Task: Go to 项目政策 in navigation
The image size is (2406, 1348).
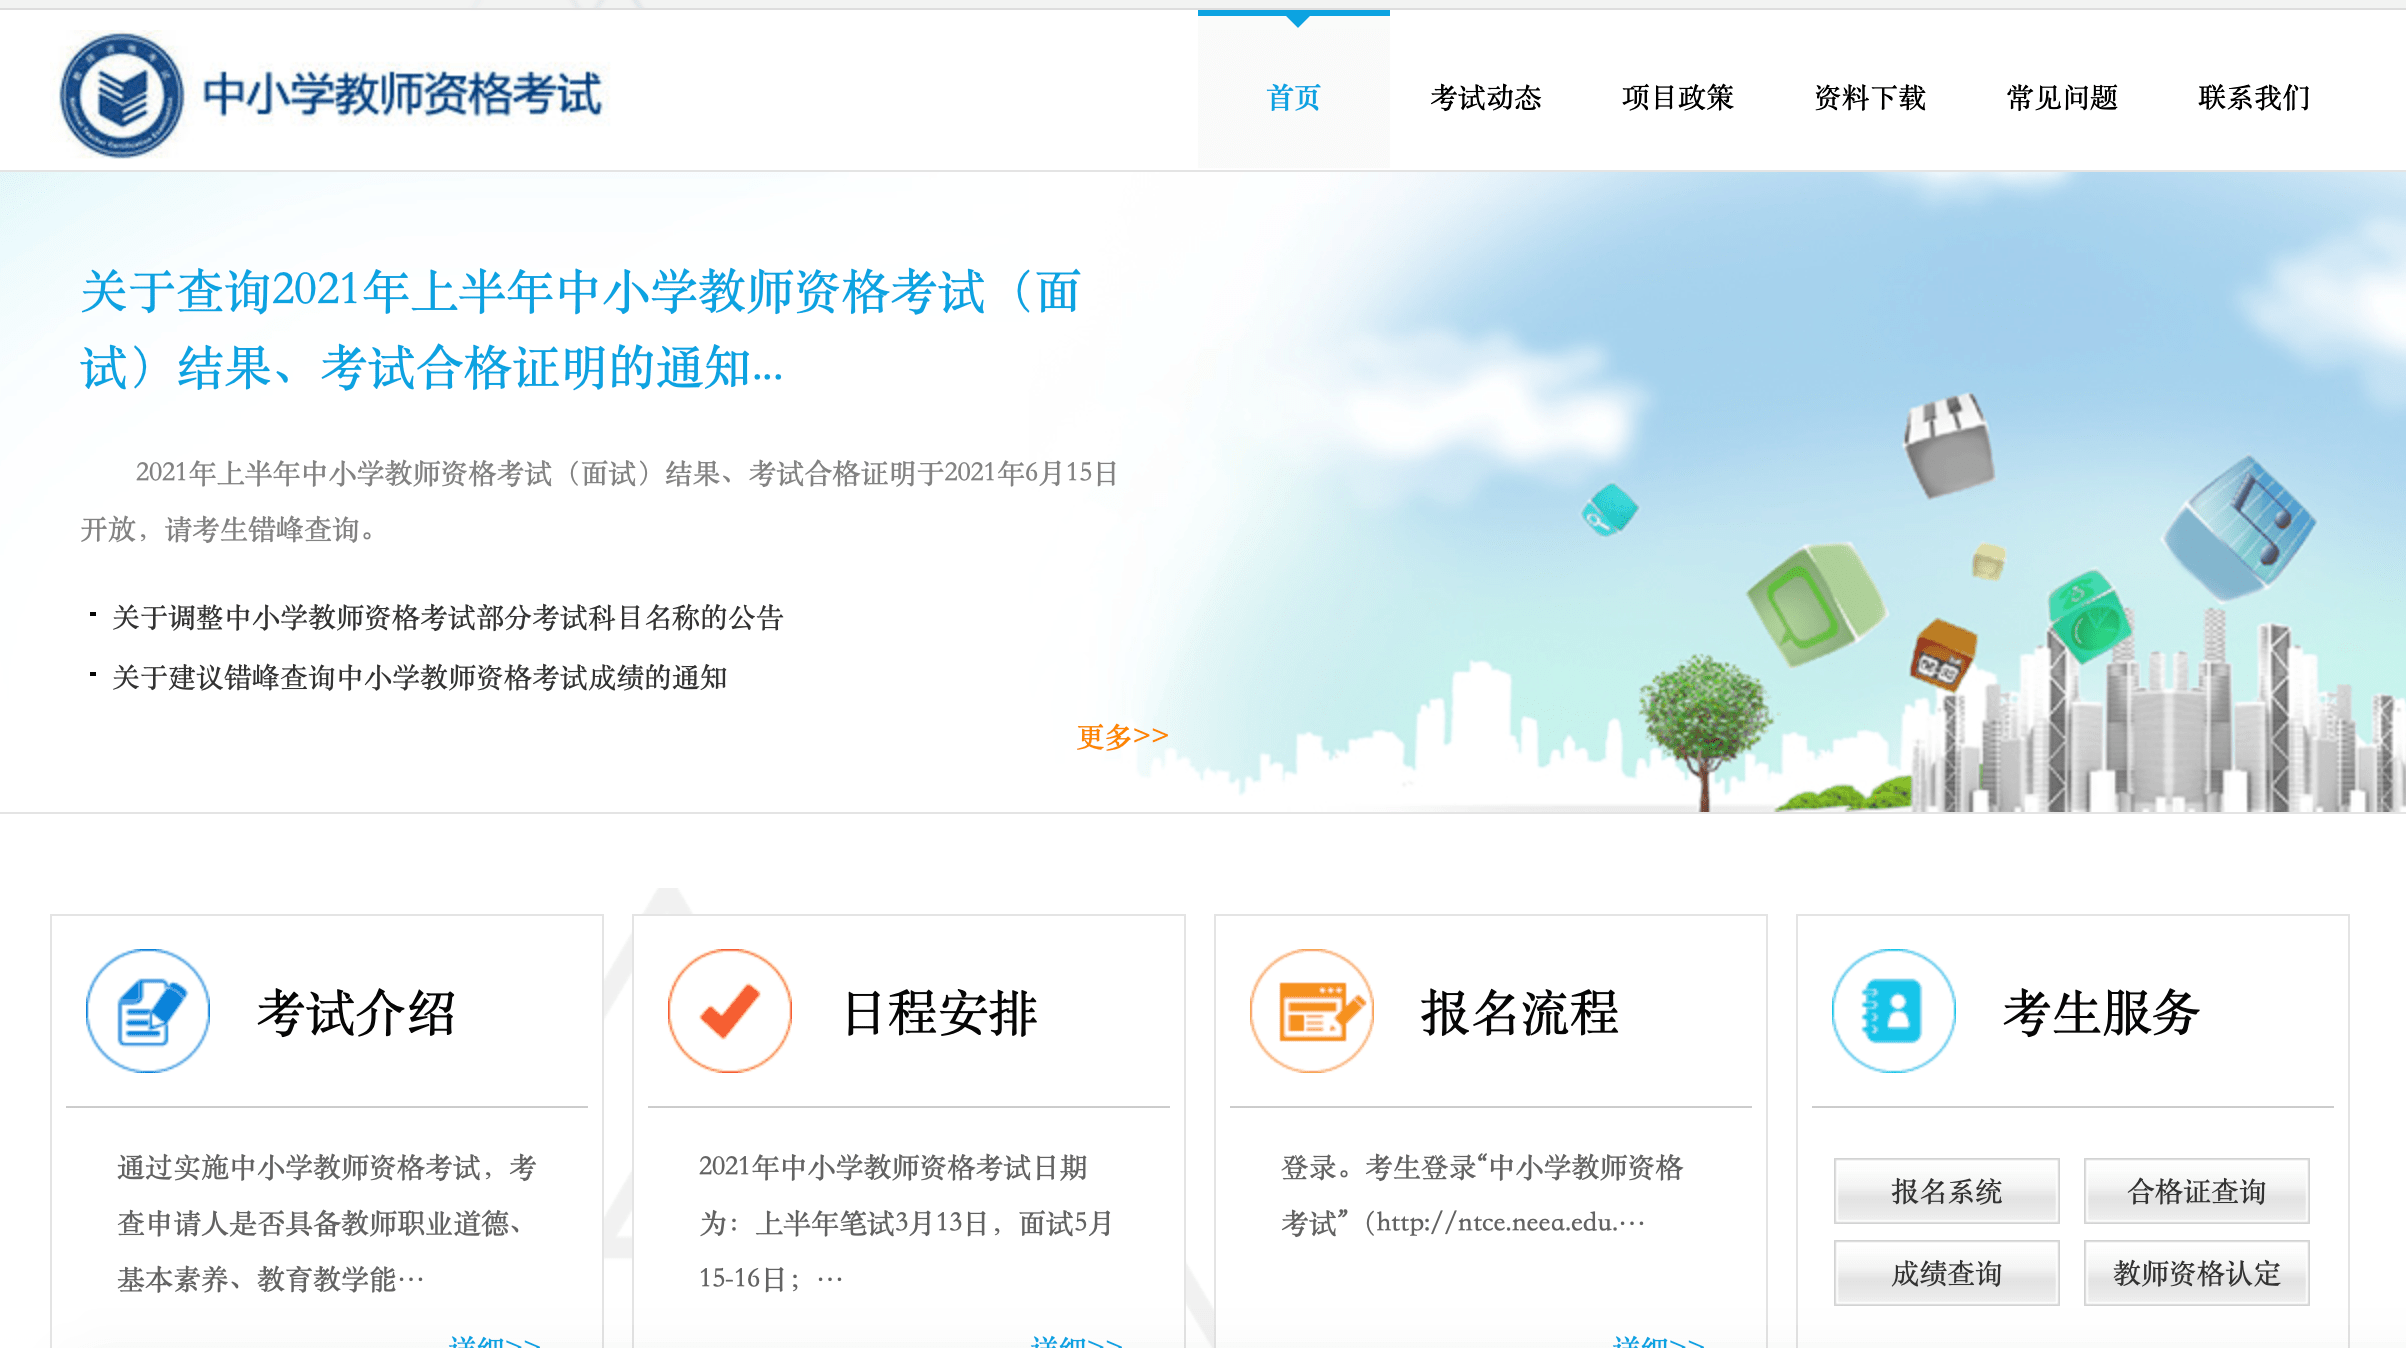Action: pyautogui.click(x=1678, y=97)
